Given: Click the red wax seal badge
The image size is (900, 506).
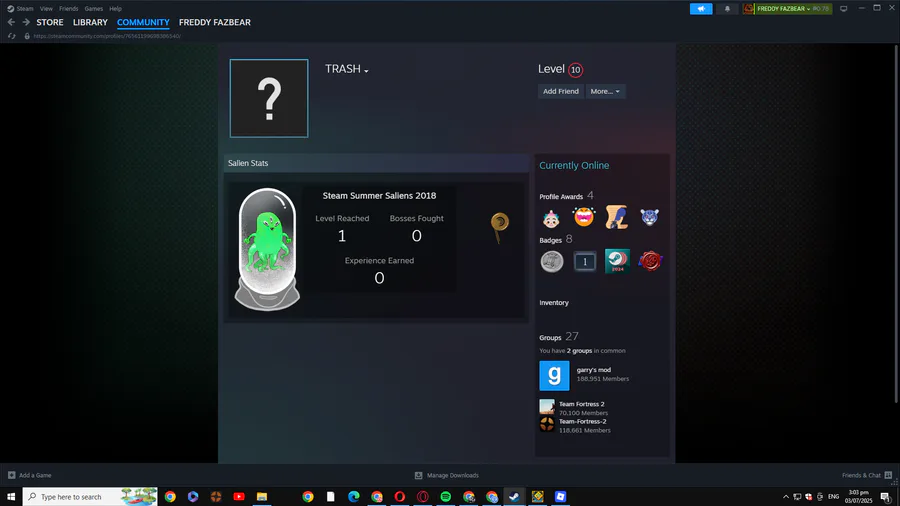Looking at the screenshot, I should pos(650,261).
